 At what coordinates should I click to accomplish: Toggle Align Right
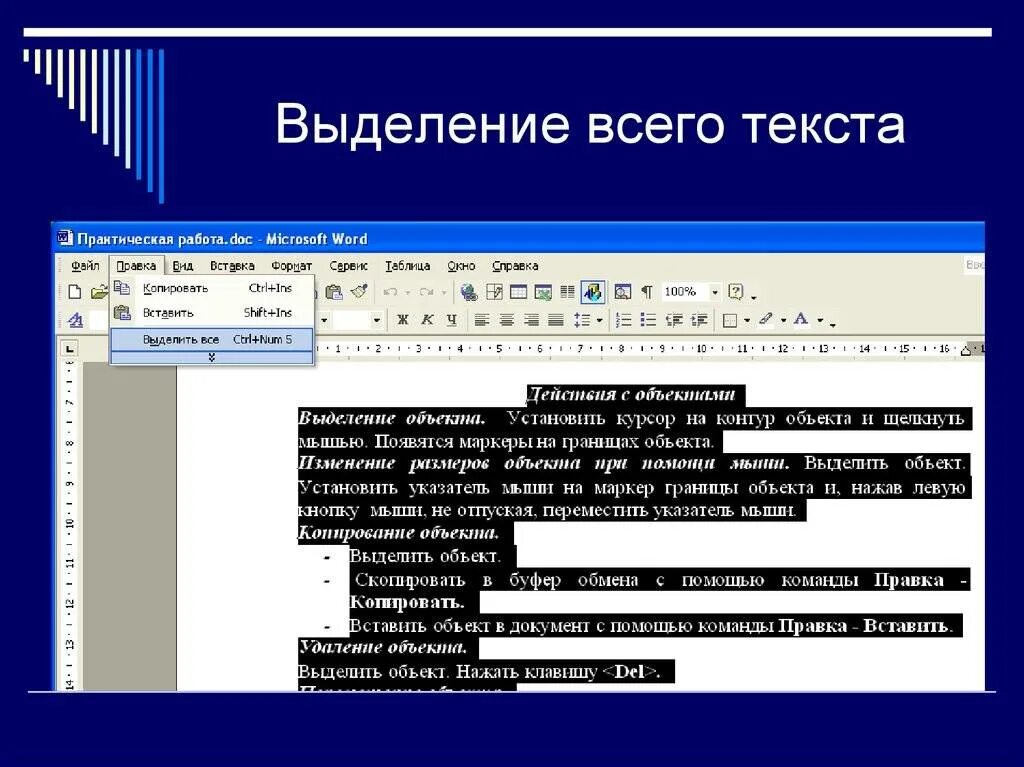click(x=532, y=320)
